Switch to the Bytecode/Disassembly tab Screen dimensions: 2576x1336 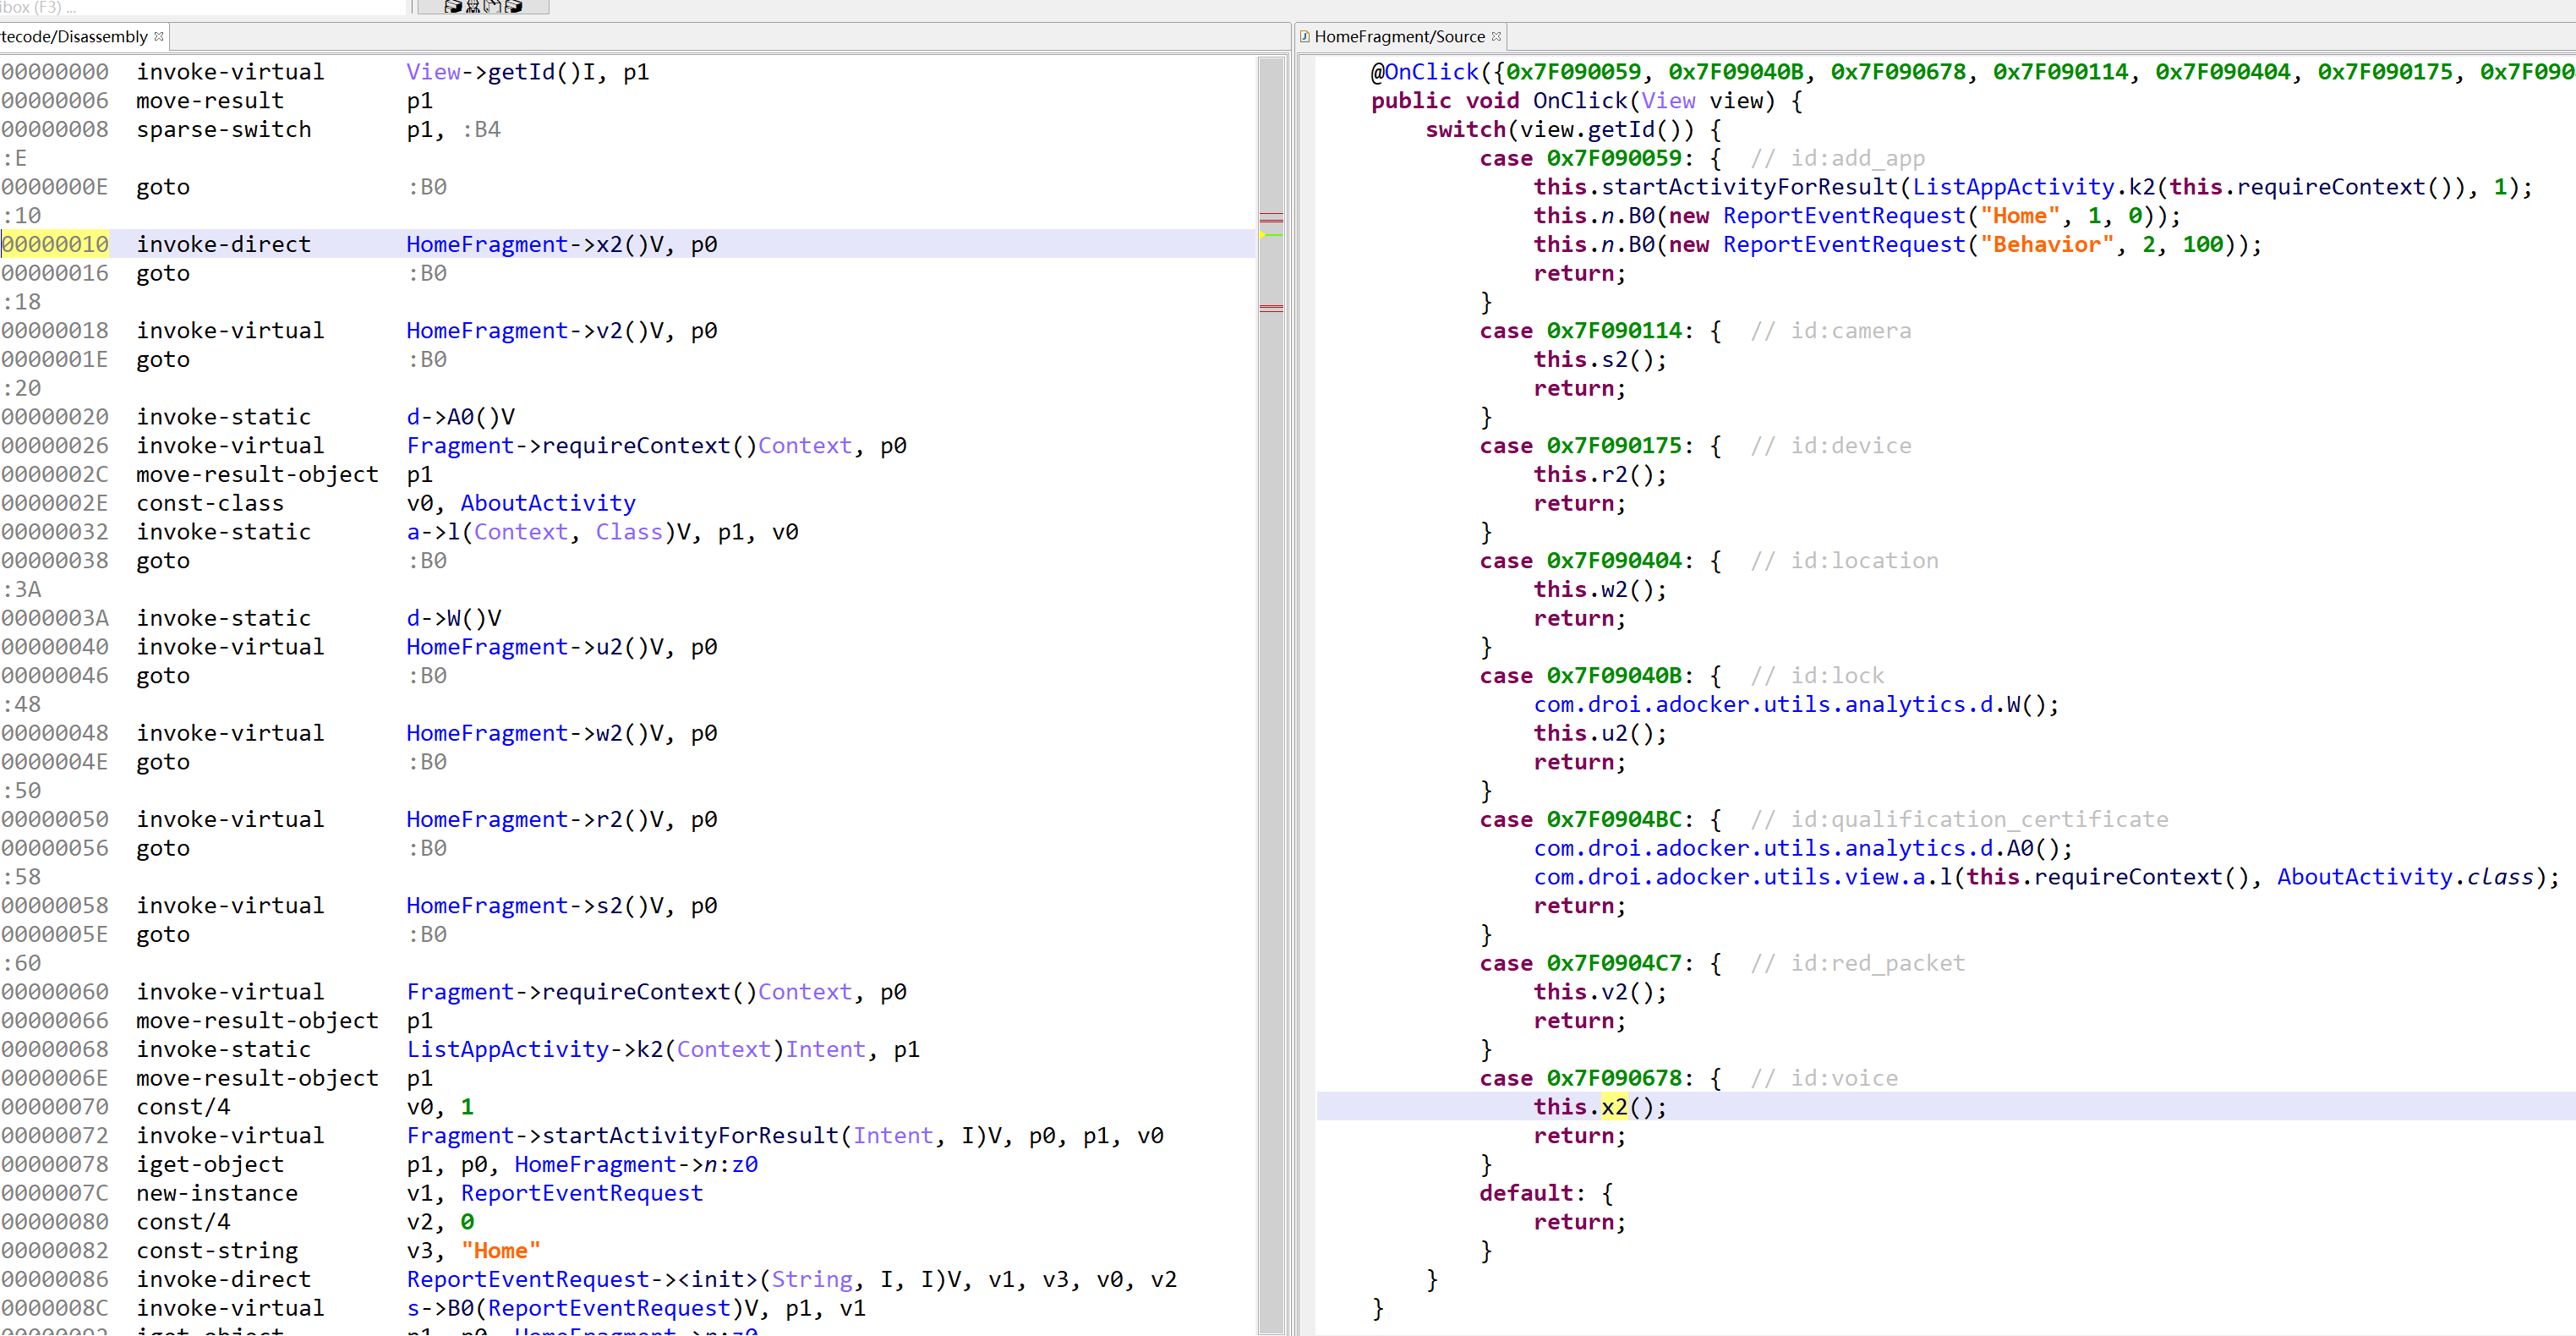[x=74, y=37]
